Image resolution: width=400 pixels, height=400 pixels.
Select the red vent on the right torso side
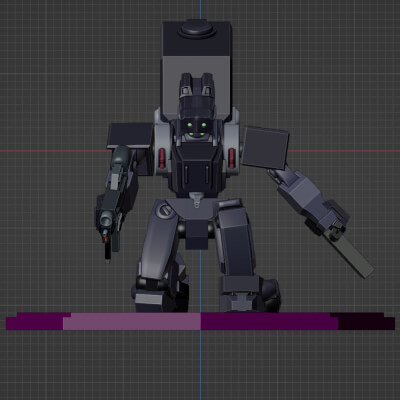[232, 158]
